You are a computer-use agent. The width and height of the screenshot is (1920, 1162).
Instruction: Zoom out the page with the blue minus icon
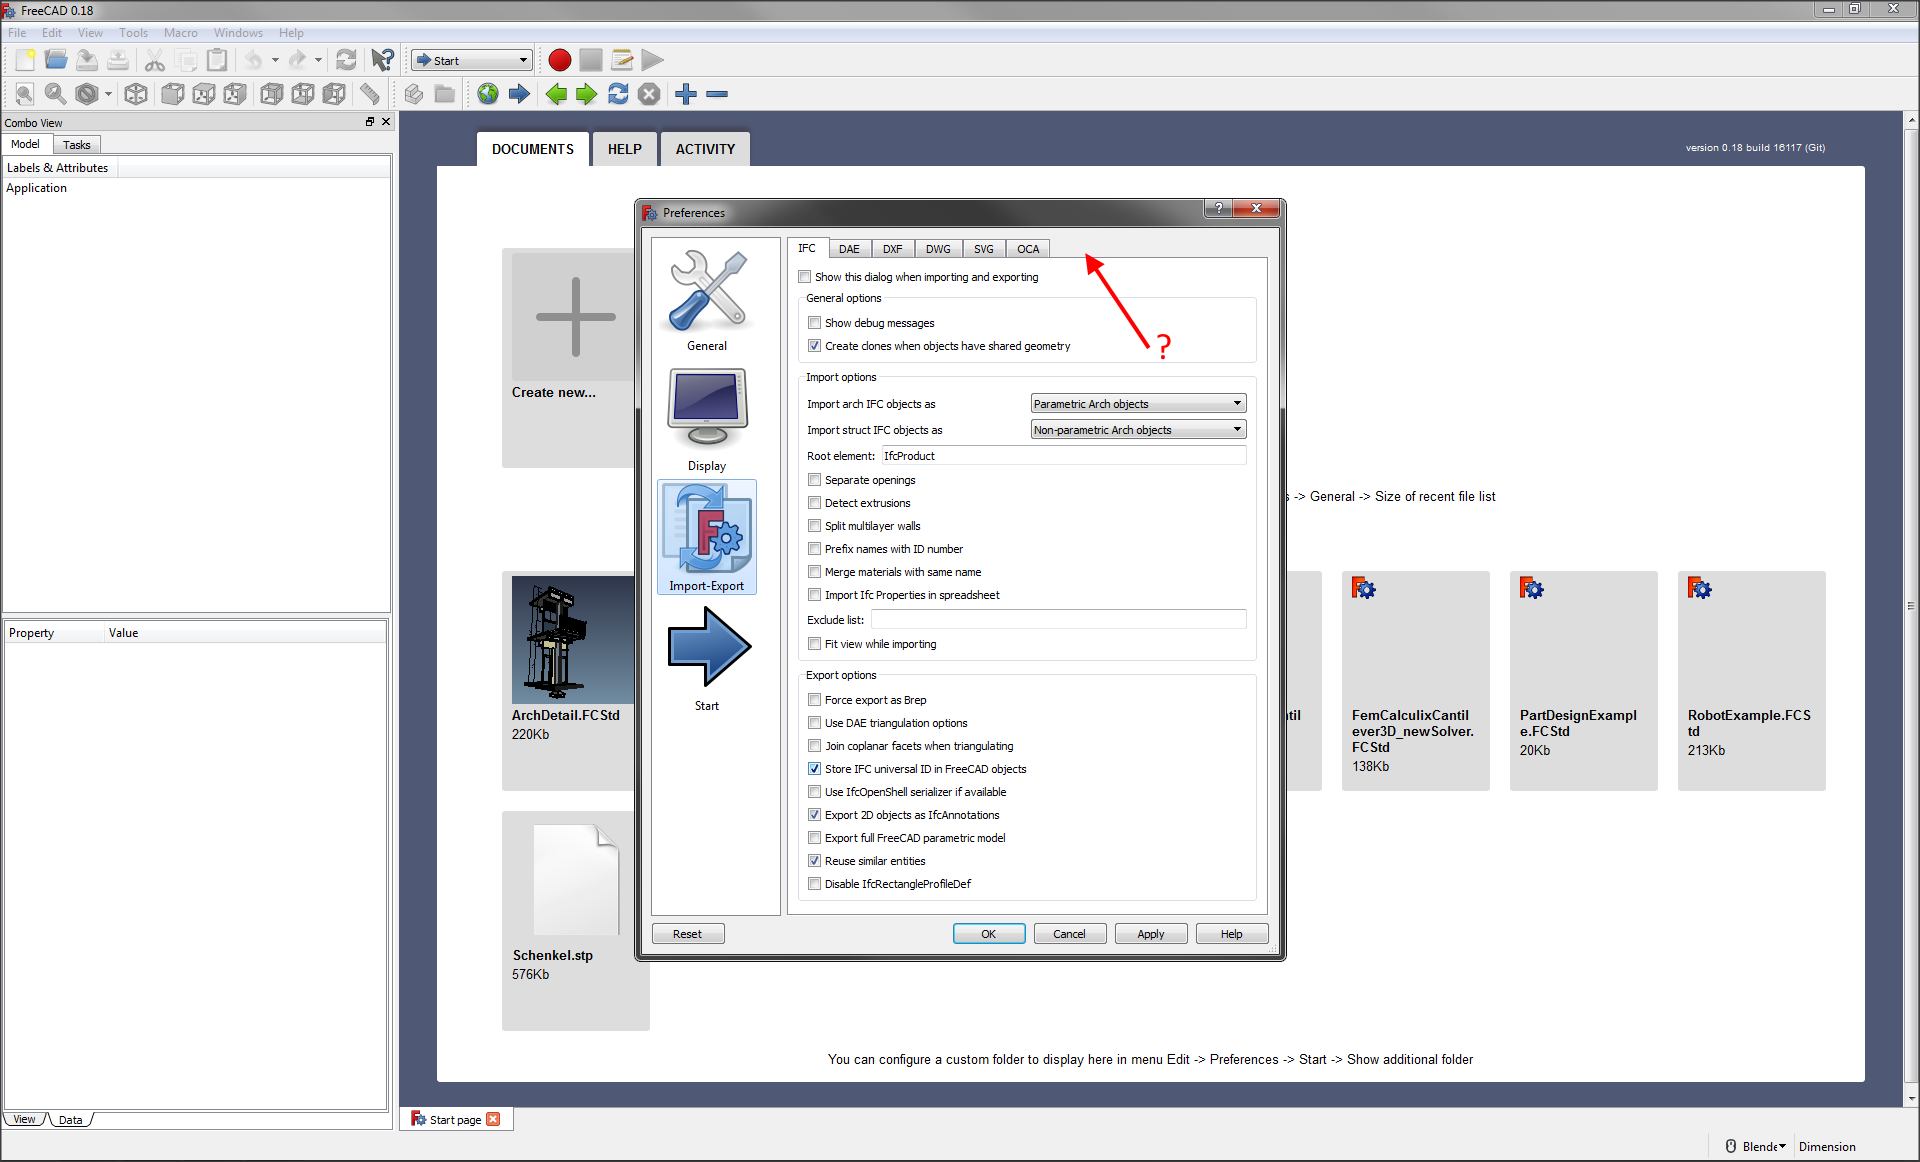coord(717,94)
